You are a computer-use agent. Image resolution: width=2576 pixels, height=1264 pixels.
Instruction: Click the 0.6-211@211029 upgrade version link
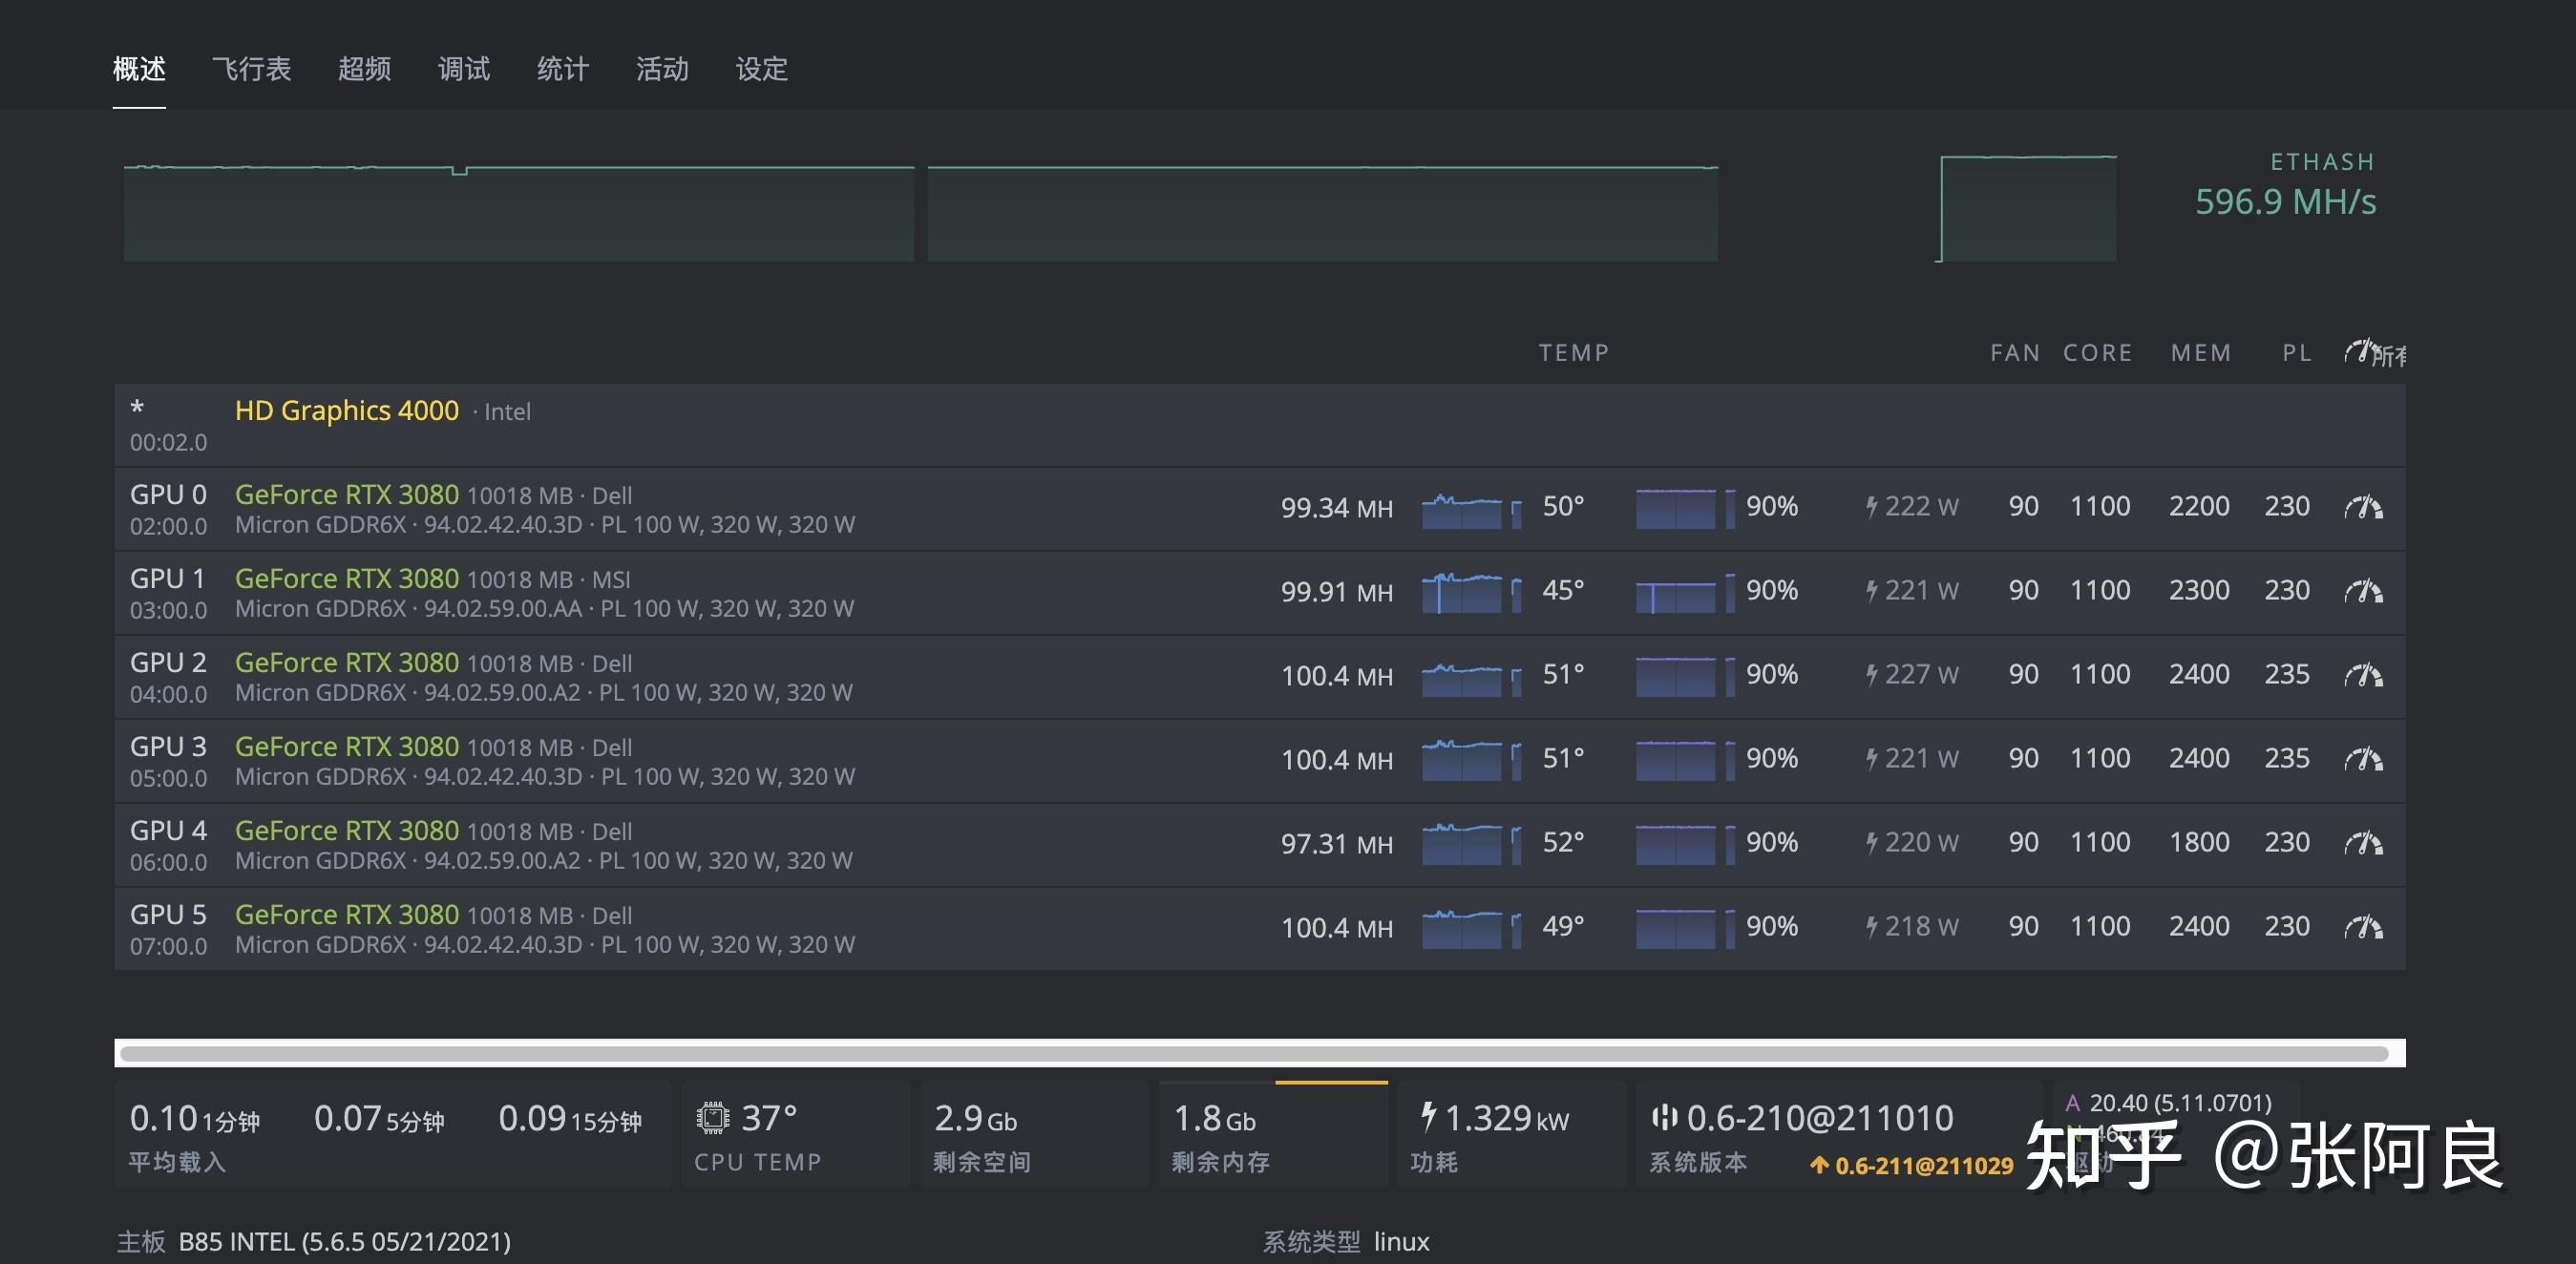point(1912,1166)
